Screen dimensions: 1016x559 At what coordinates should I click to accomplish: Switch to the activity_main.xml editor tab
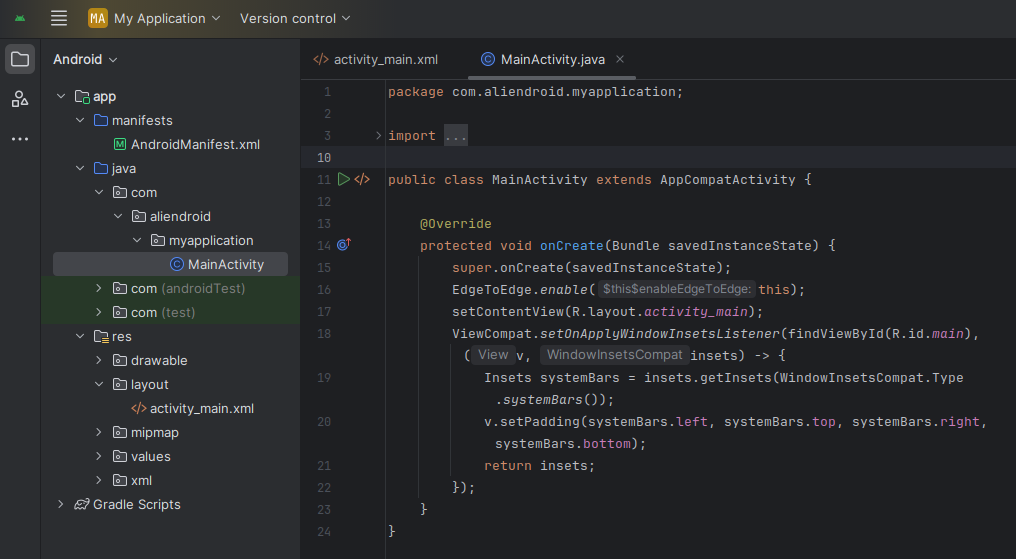click(376, 60)
